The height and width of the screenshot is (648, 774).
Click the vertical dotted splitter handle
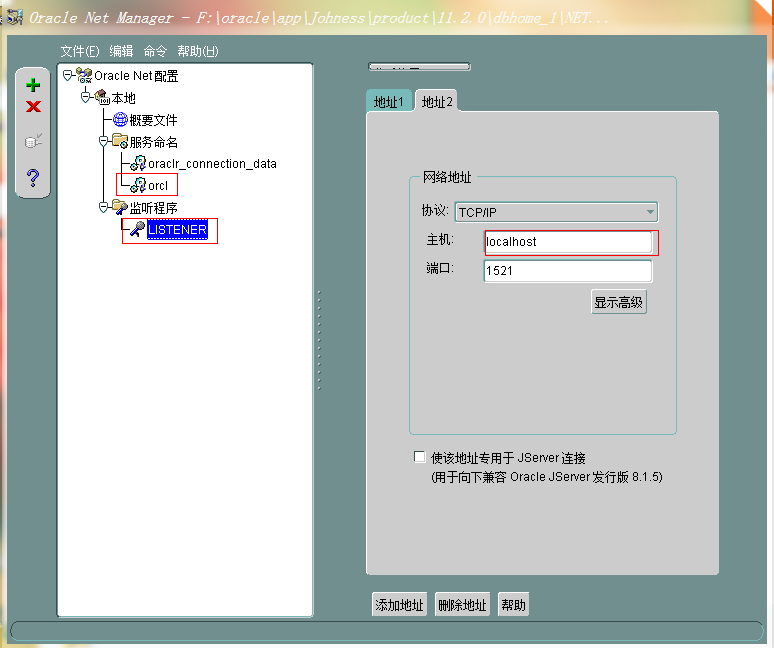pyautogui.click(x=319, y=341)
